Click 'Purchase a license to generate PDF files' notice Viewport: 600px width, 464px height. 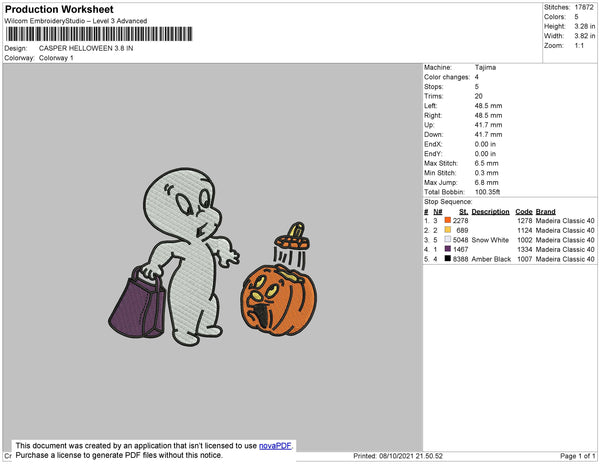click(x=119, y=455)
